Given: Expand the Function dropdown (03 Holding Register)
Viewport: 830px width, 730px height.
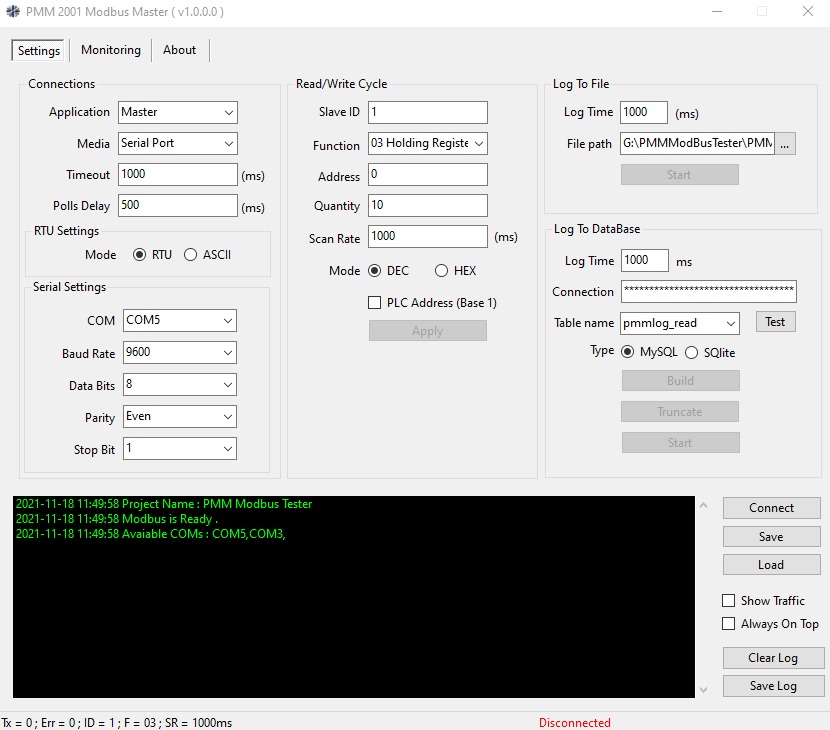Looking at the screenshot, I should tap(428, 143).
